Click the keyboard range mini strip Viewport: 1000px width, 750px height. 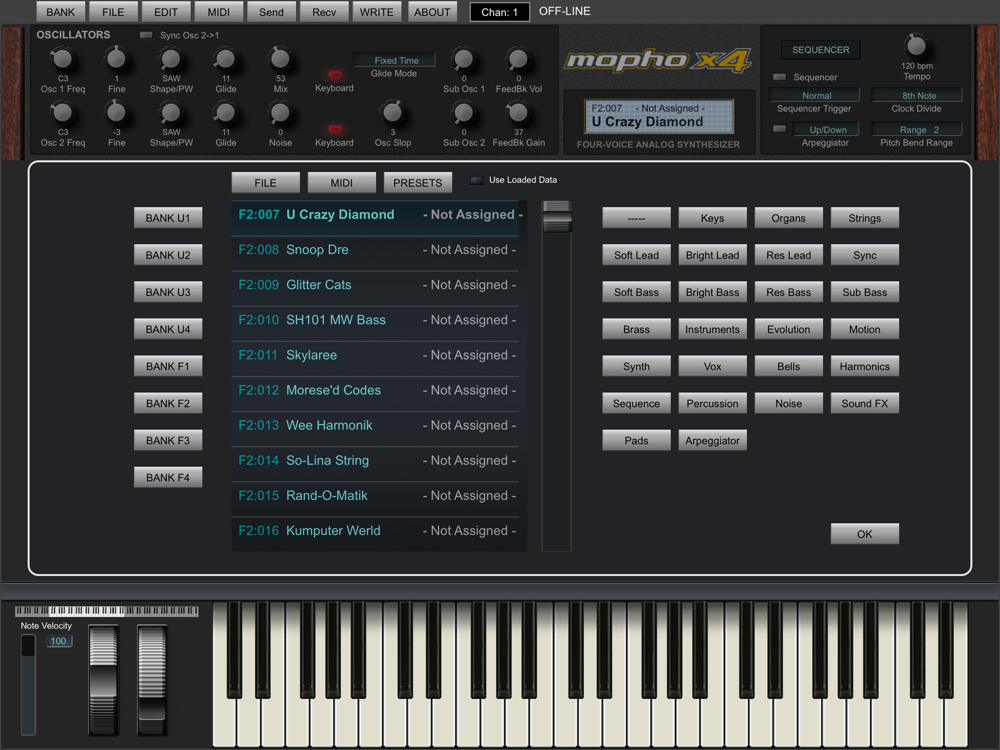(107, 611)
